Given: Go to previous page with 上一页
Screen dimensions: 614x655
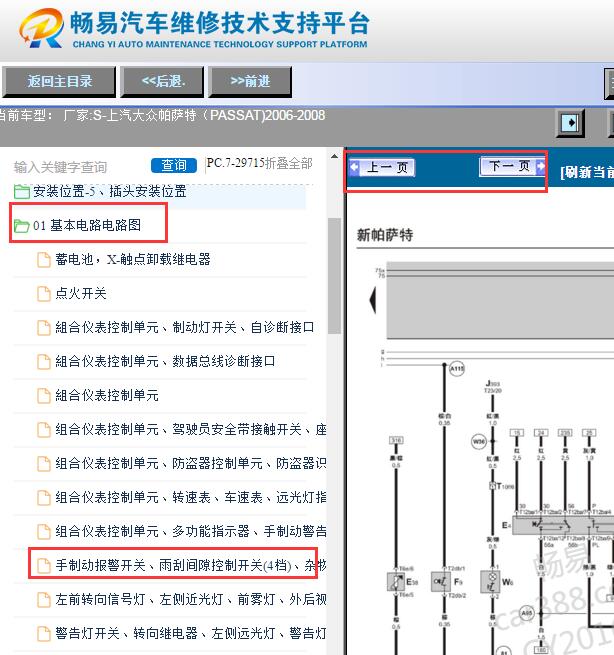Looking at the screenshot, I should click(381, 168).
